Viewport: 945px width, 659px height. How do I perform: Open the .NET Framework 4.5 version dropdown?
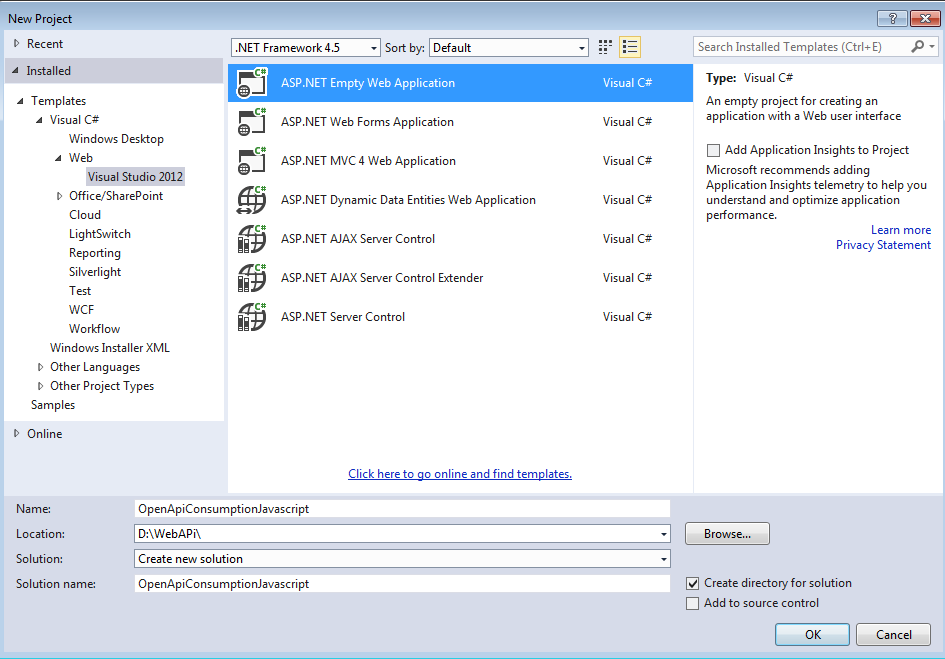306,48
